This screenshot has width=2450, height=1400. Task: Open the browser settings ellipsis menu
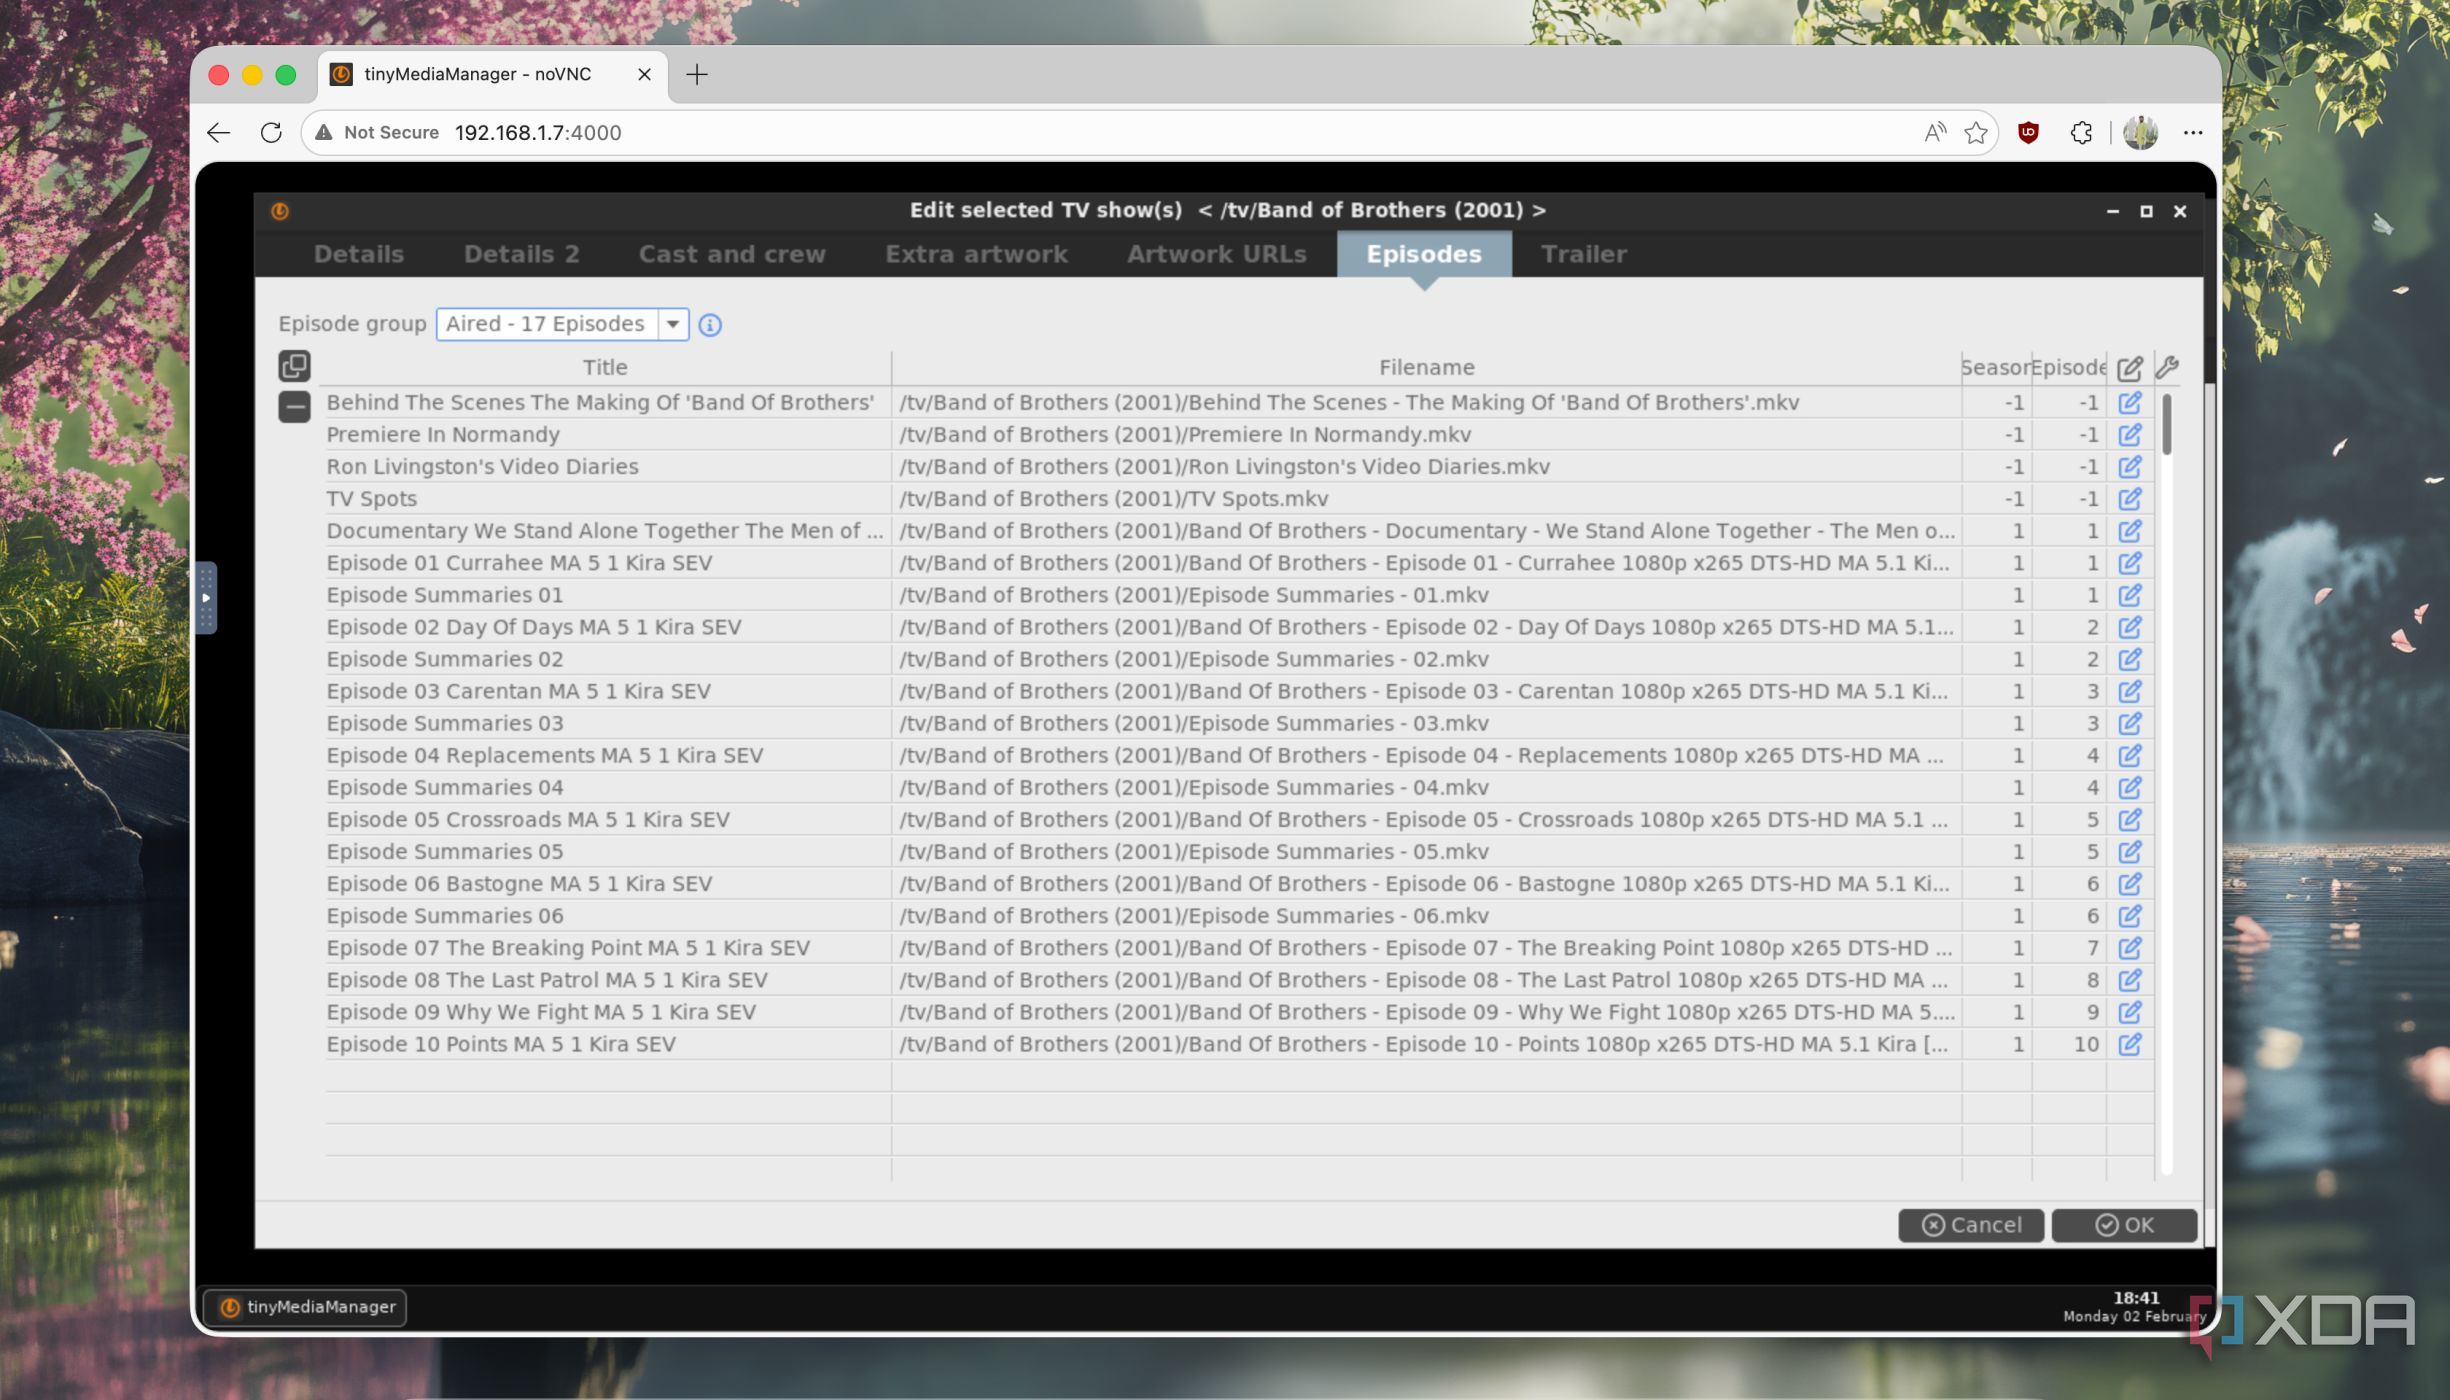pos(2193,132)
